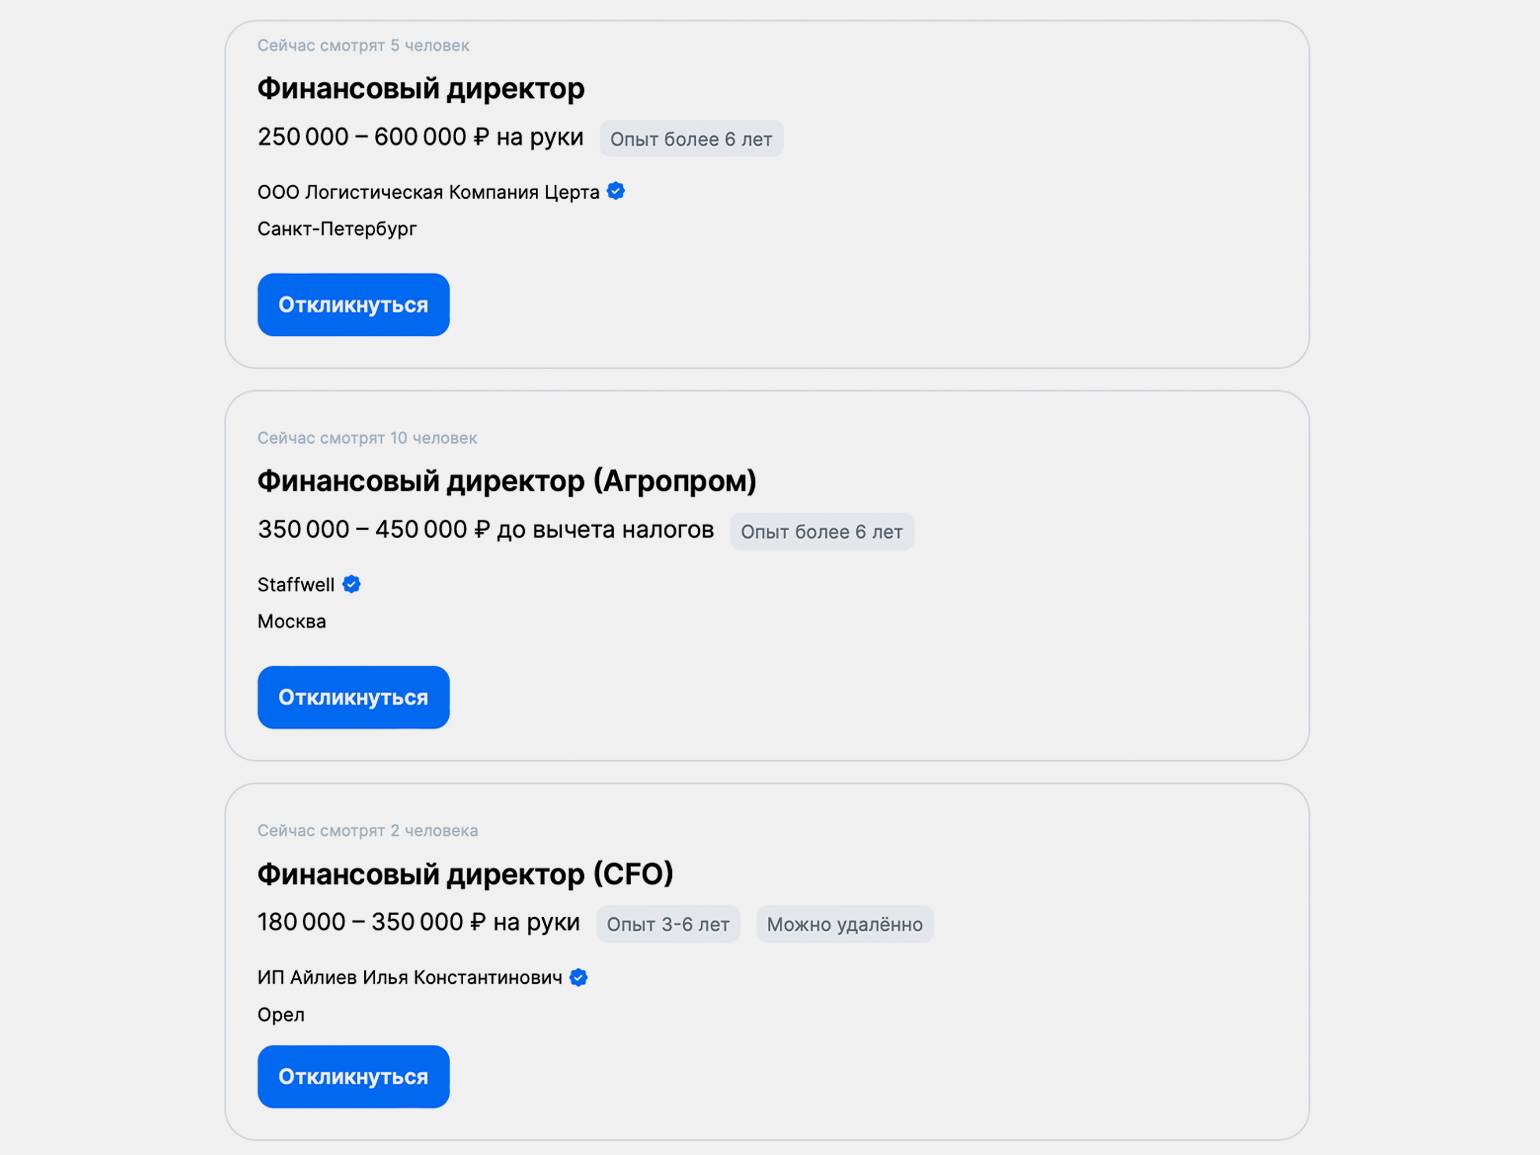Image resolution: width=1540 pixels, height=1155 pixels.
Task: Click the verified badge next to ИП Айлиев Илья Константинович
Action: click(578, 977)
